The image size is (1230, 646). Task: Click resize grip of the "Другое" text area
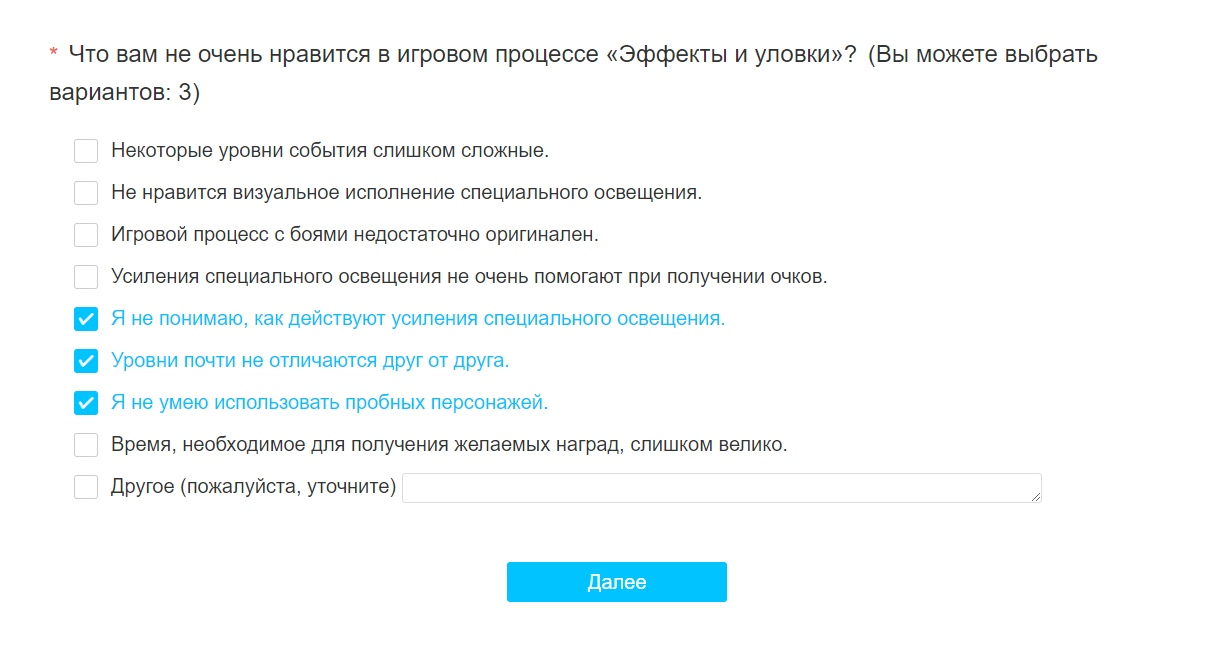pyautogui.click(x=1035, y=496)
